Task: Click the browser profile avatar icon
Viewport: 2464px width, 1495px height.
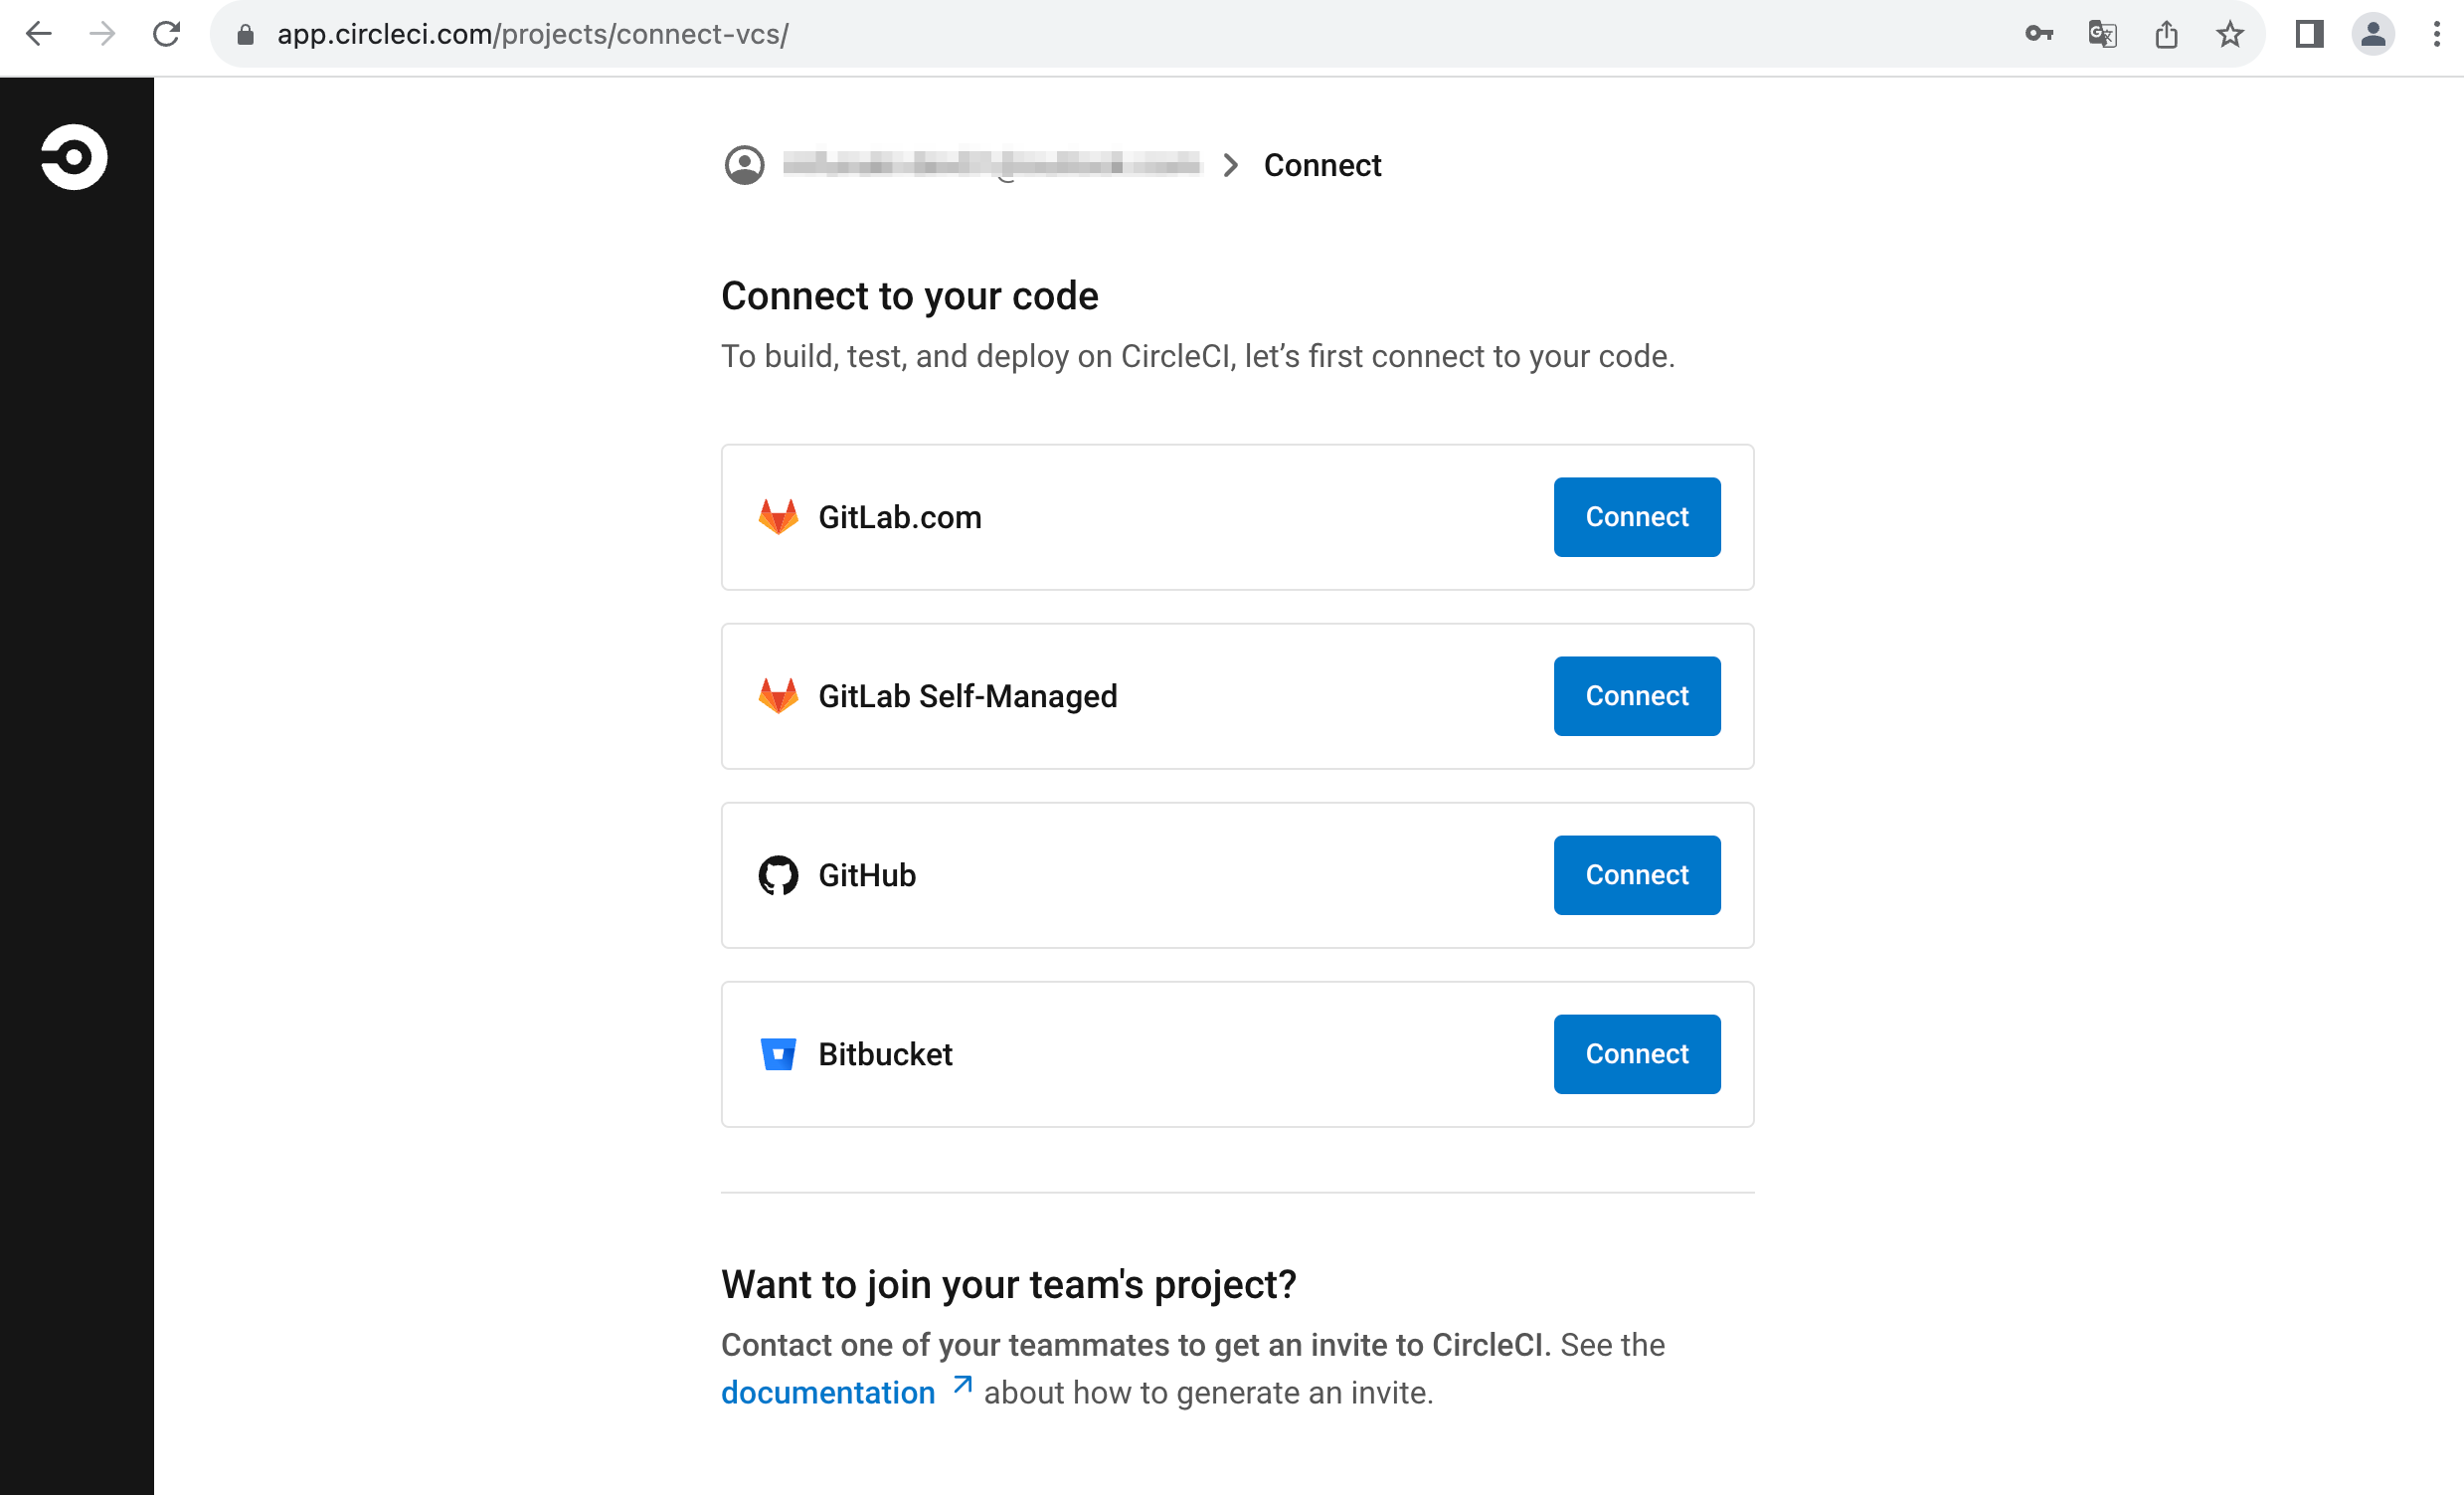Action: click(x=2374, y=33)
